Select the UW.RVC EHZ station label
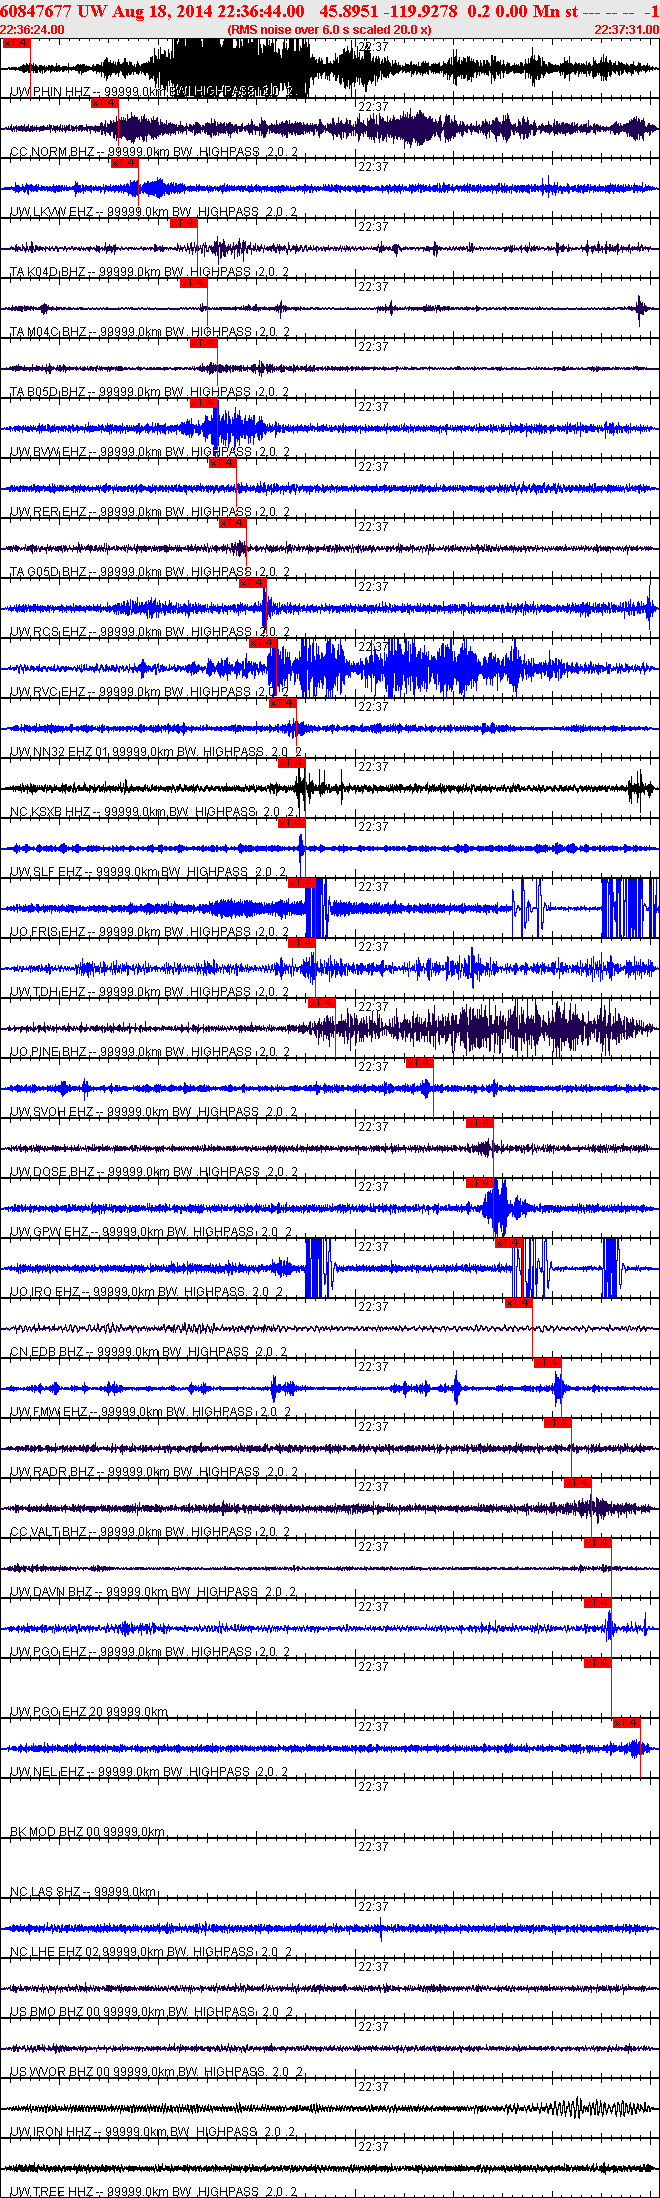Viewport: 660px width, 2198px height. (x=149, y=692)
